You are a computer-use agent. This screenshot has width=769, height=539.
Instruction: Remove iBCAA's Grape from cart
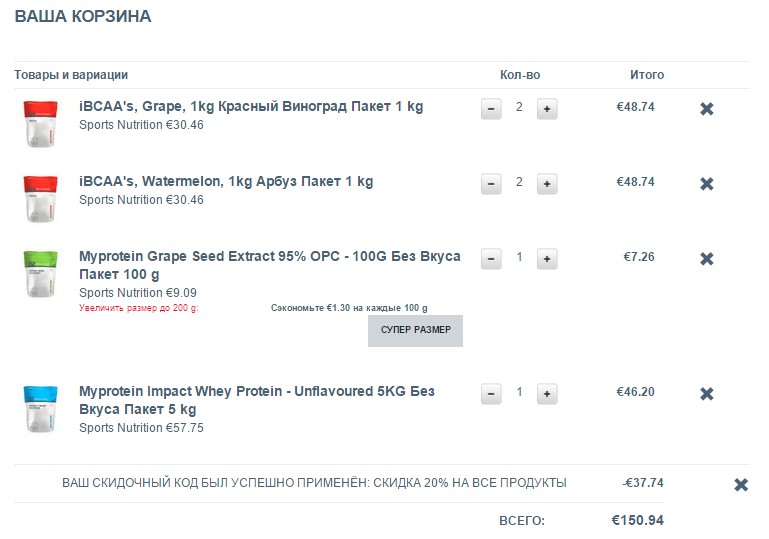[706, 108]
